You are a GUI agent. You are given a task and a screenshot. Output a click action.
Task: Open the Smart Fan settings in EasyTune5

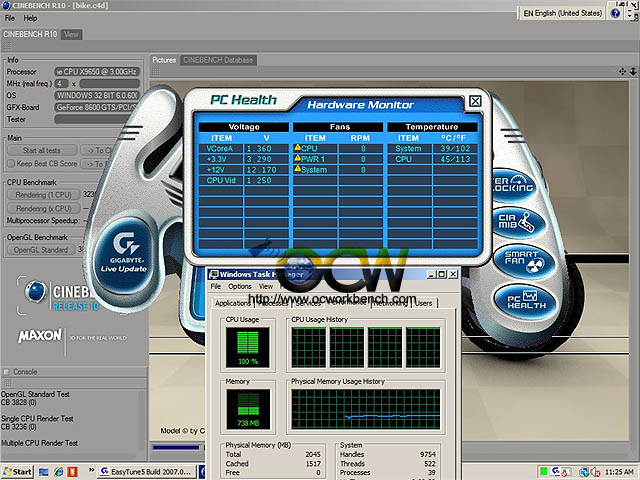click(524, 260)
